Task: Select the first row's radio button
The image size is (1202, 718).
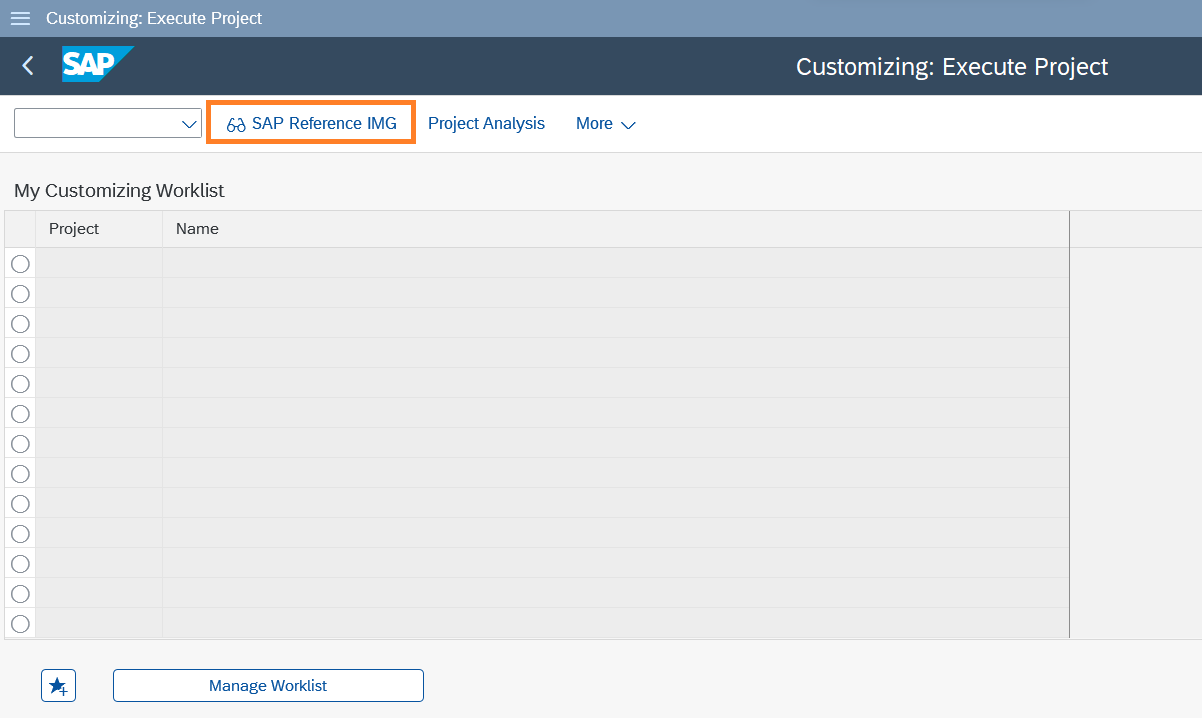Action: (20, 264)
